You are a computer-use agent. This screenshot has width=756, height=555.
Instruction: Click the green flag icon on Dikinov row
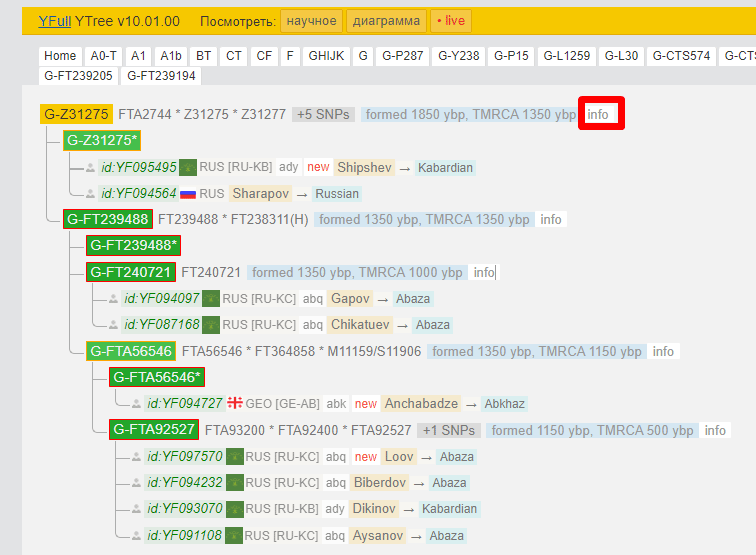[235, 509]
